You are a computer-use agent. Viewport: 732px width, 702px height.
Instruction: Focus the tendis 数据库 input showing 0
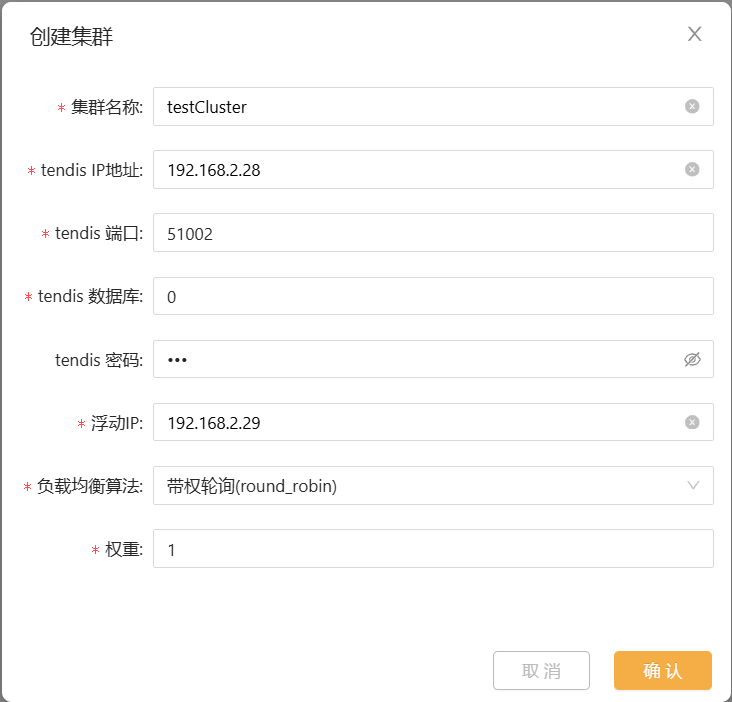click(x=433, y=296)
